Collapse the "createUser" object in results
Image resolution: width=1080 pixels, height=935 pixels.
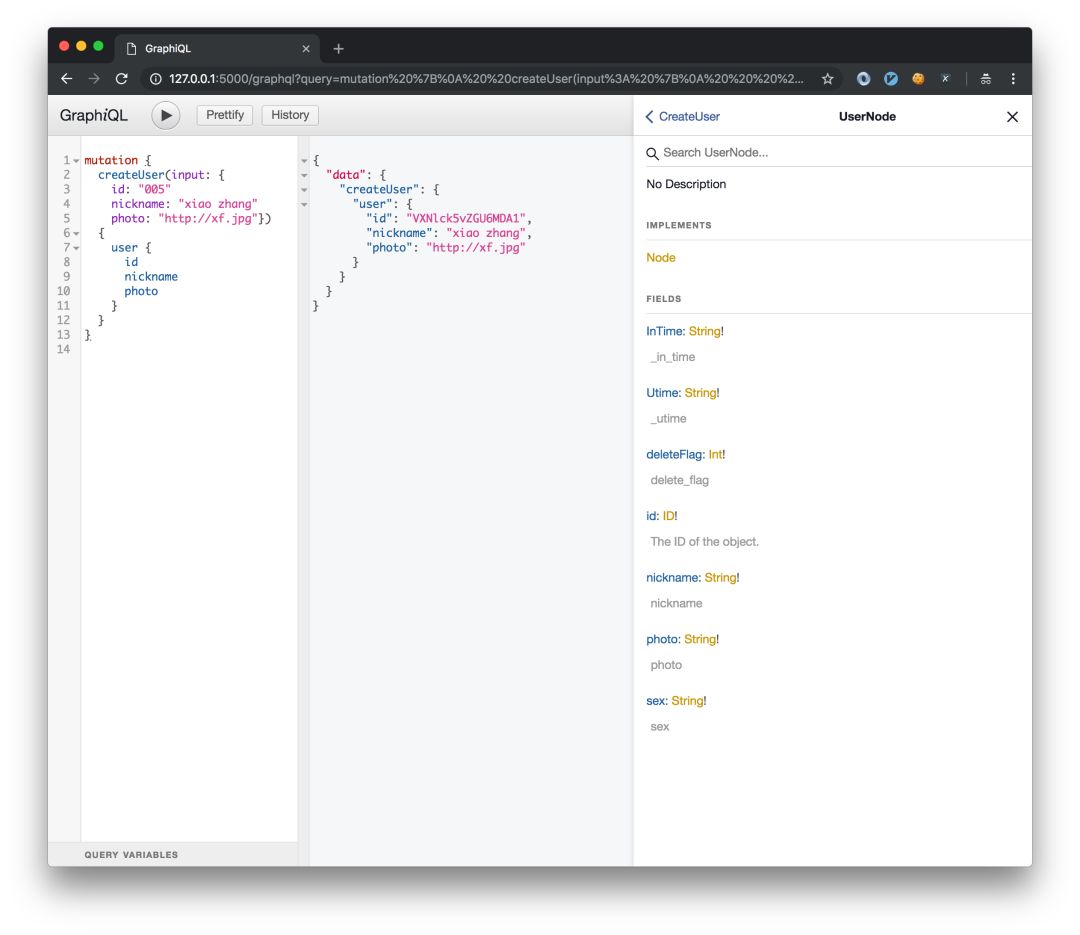pyautogui.click(x=304, y=189)
